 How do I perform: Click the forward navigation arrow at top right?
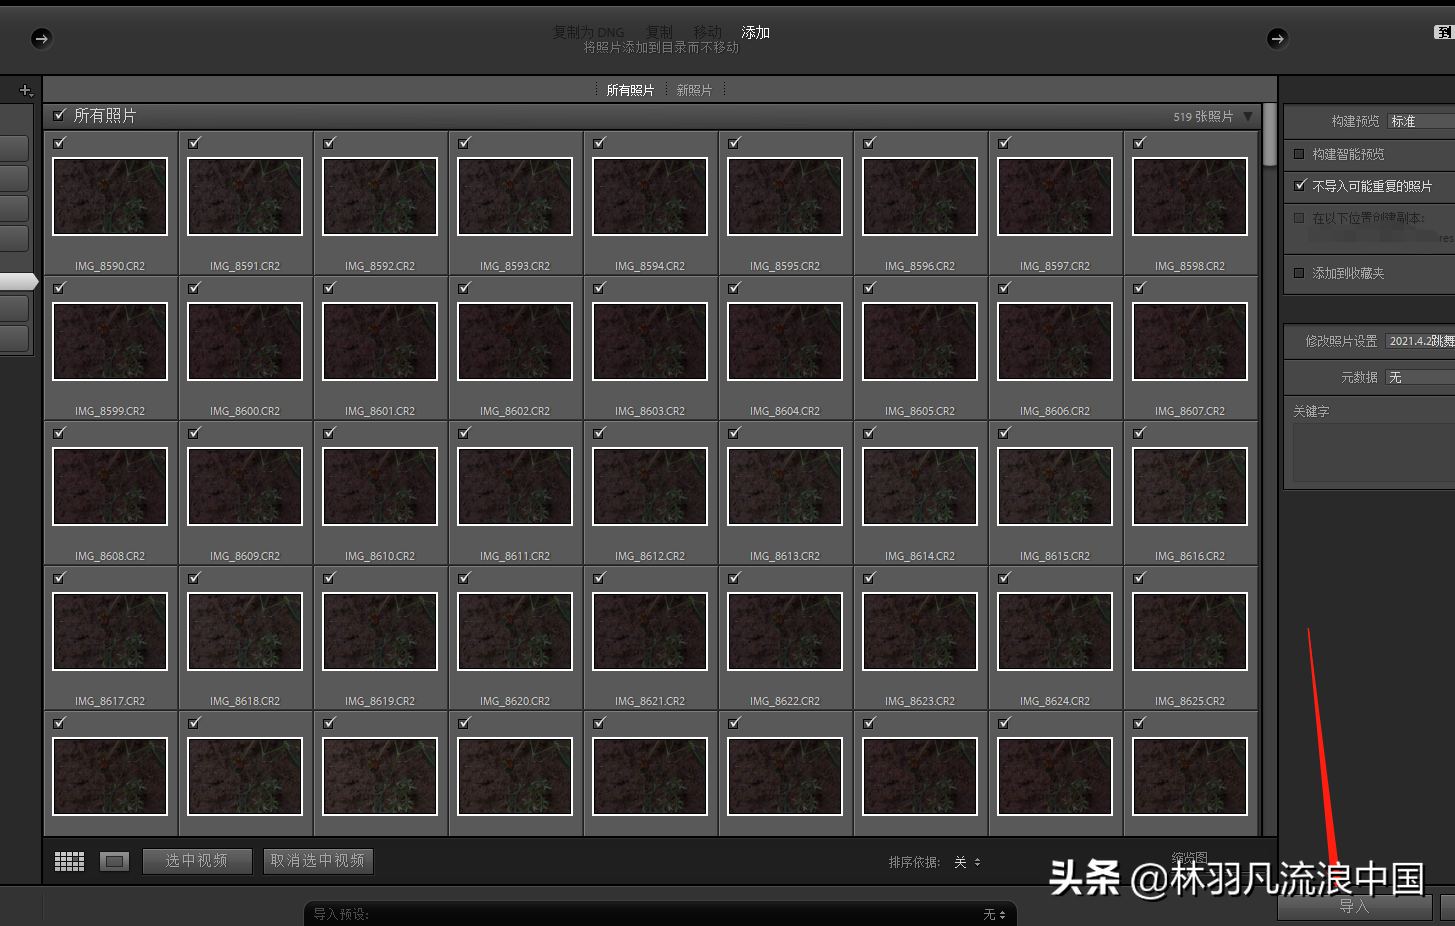(1277, 38)
